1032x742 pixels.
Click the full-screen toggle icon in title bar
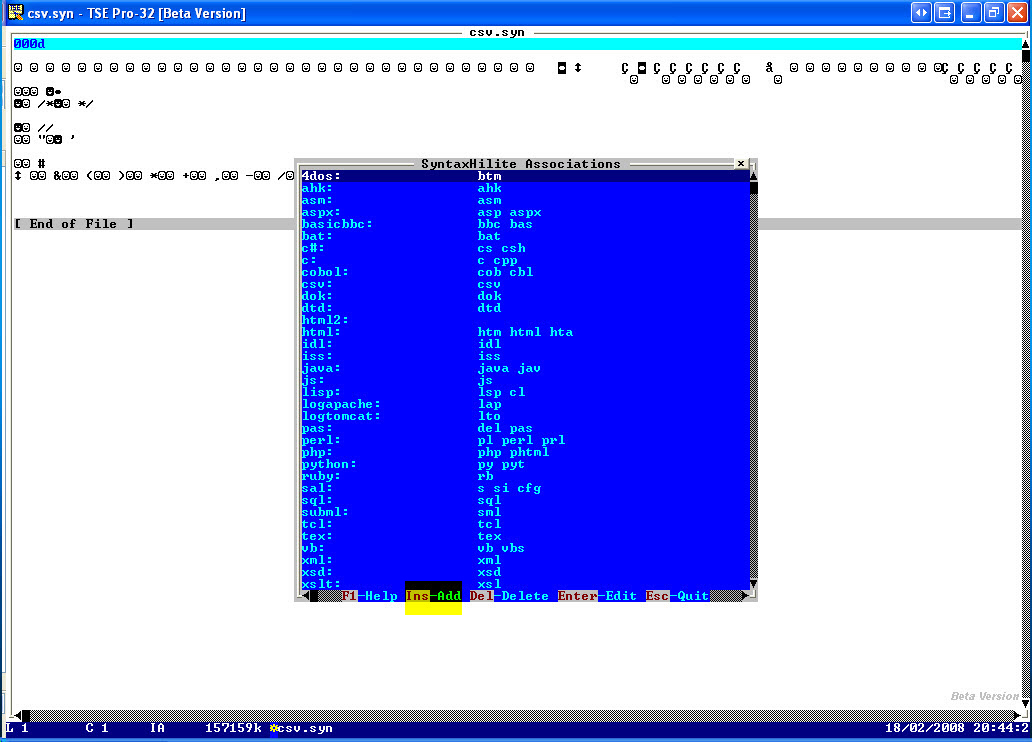921,13
